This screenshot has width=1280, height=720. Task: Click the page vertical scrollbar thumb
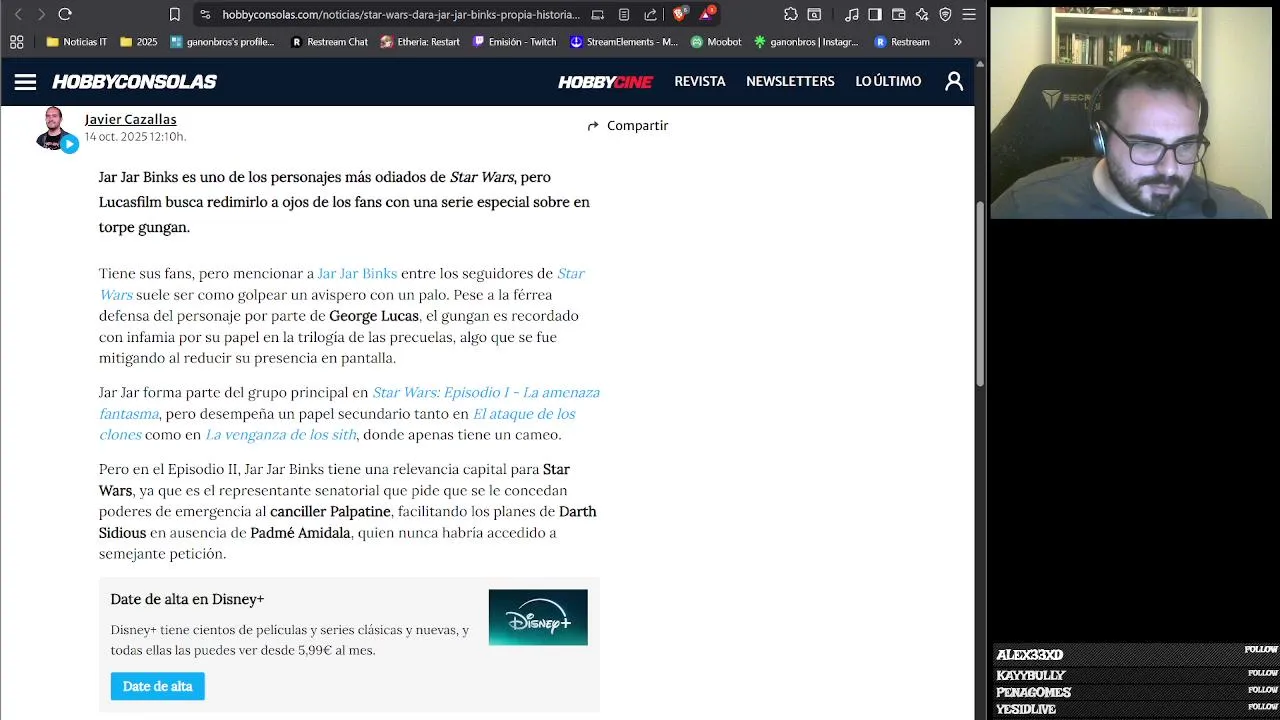coord(981,295)
